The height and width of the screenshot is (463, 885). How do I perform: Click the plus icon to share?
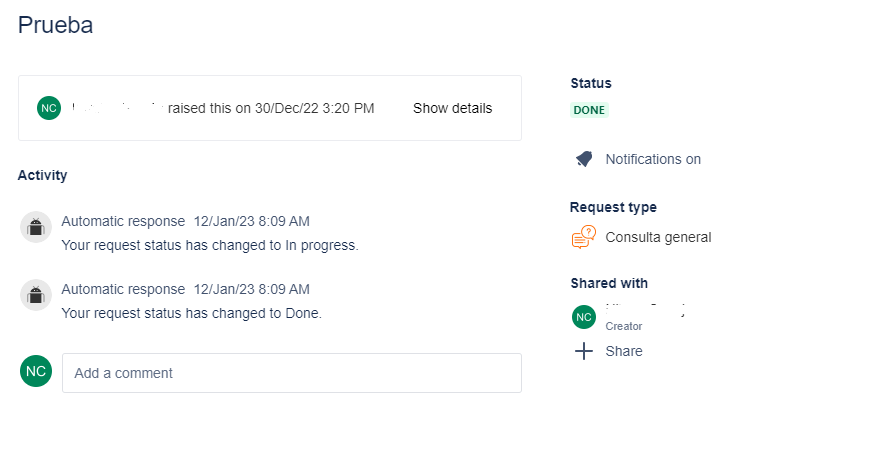tap(584, 351)
